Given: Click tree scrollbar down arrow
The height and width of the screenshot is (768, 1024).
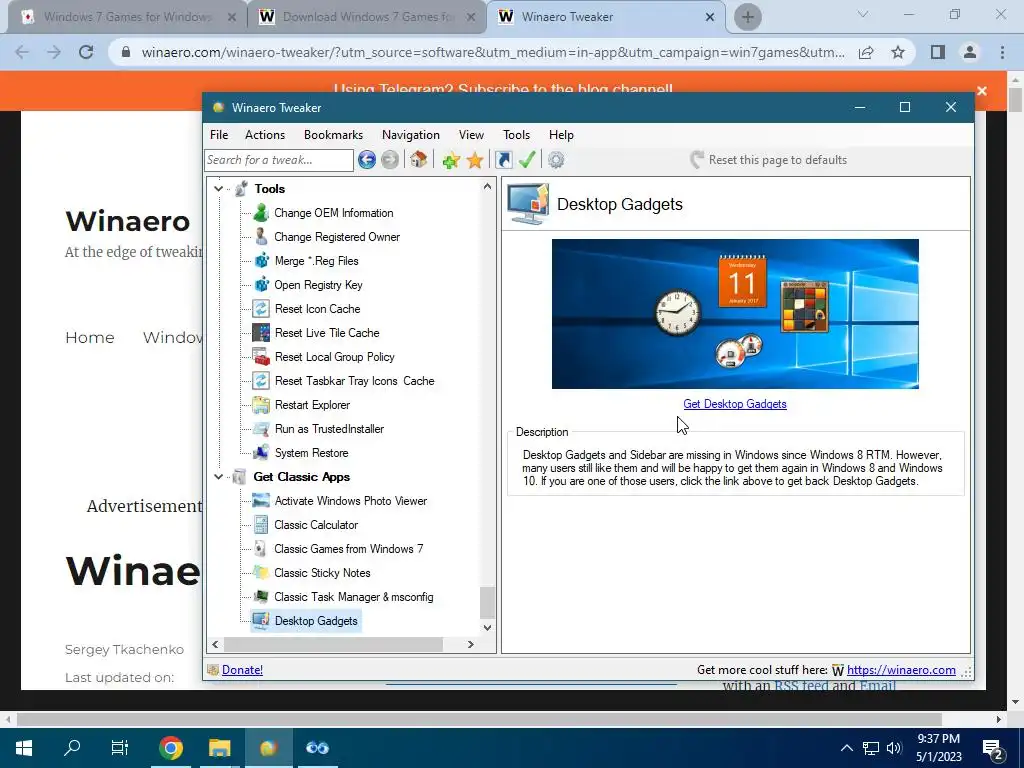Looking at the screenshot, I should [x=487, y=627].
